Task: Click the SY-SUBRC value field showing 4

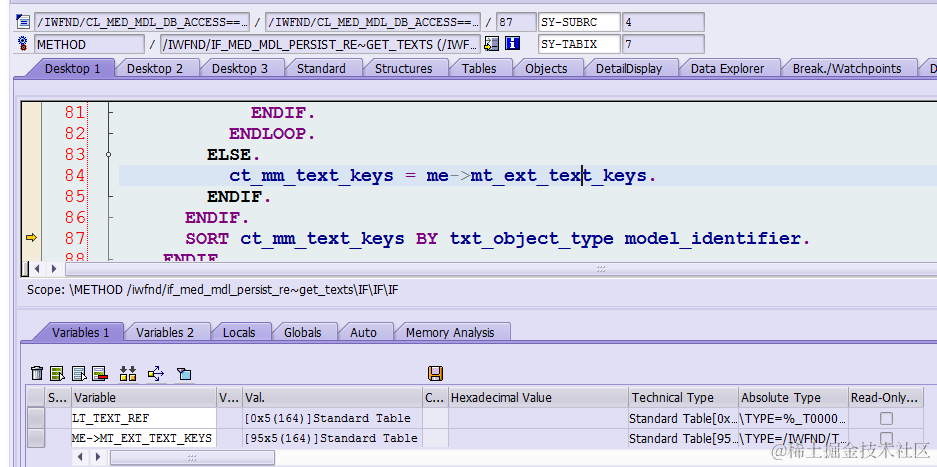Action: coord(663,23)
